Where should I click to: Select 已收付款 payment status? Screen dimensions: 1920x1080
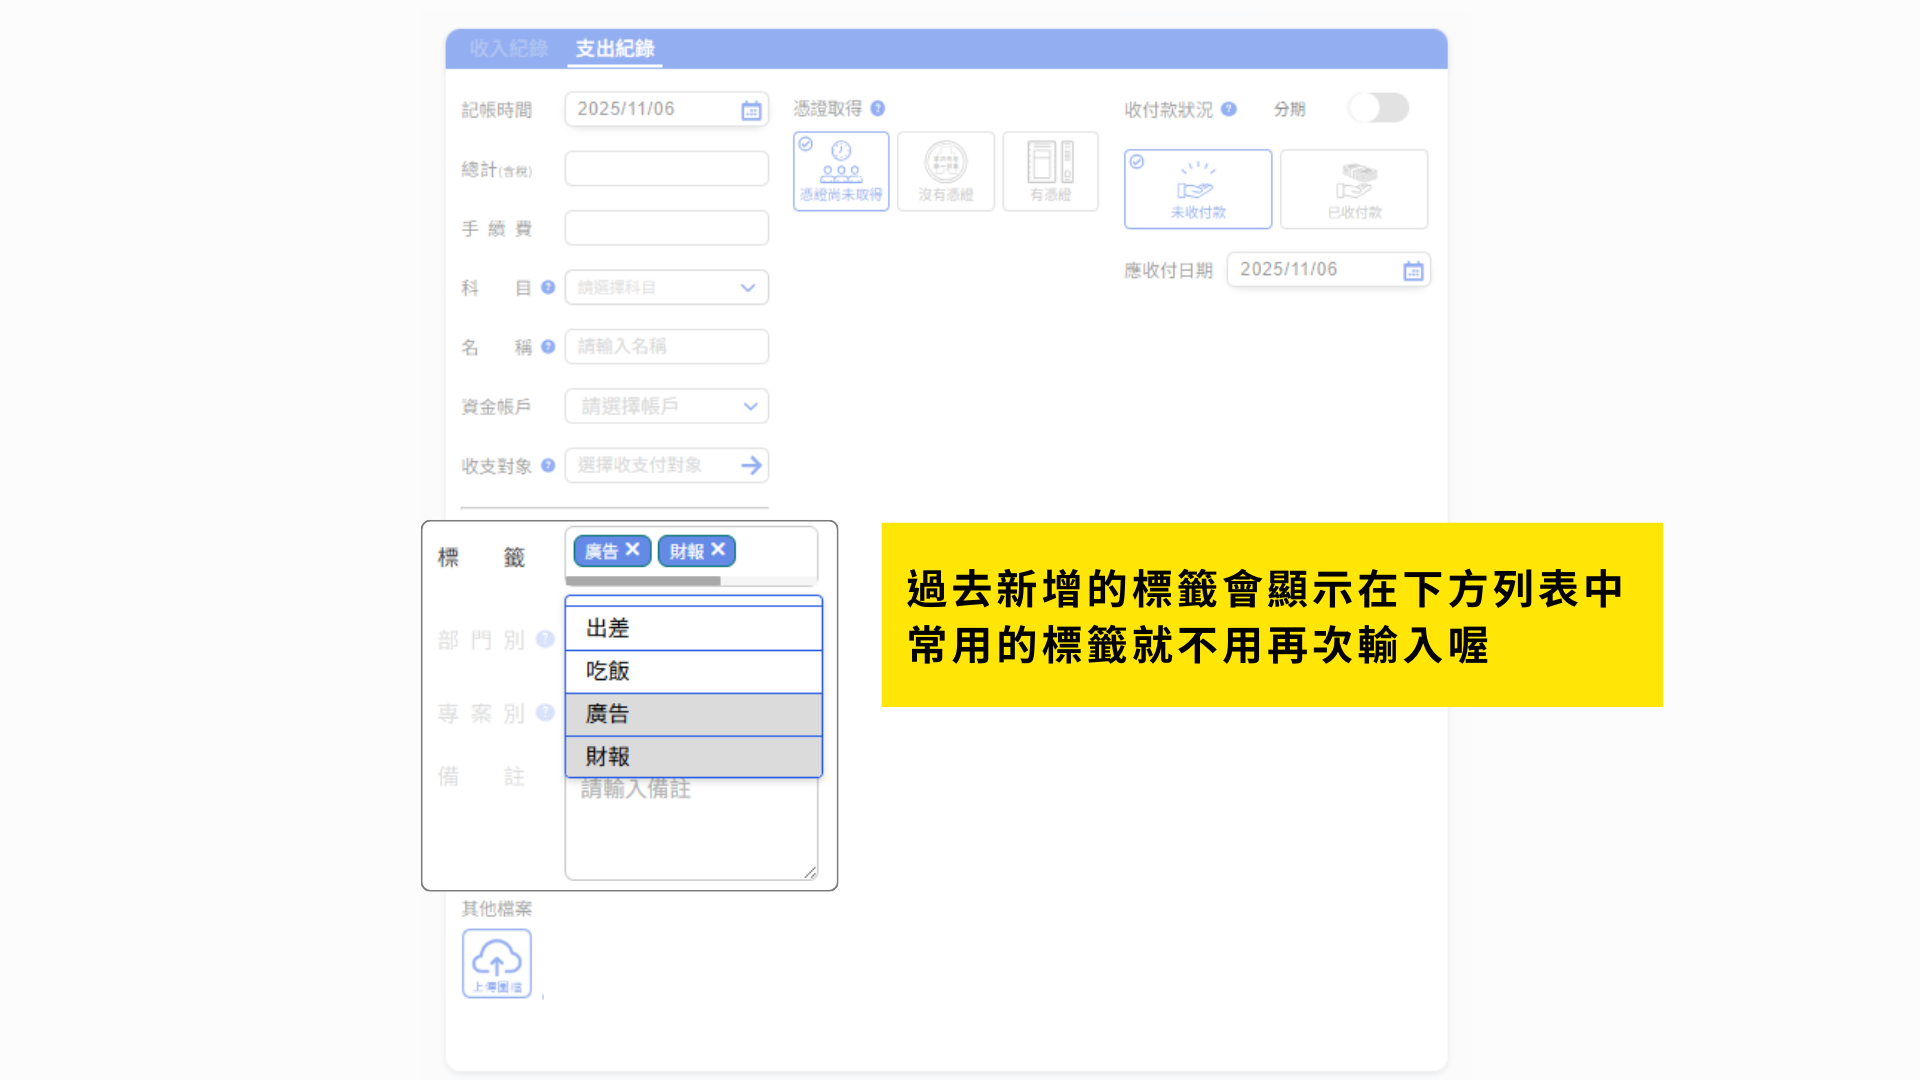[1353, 189]
